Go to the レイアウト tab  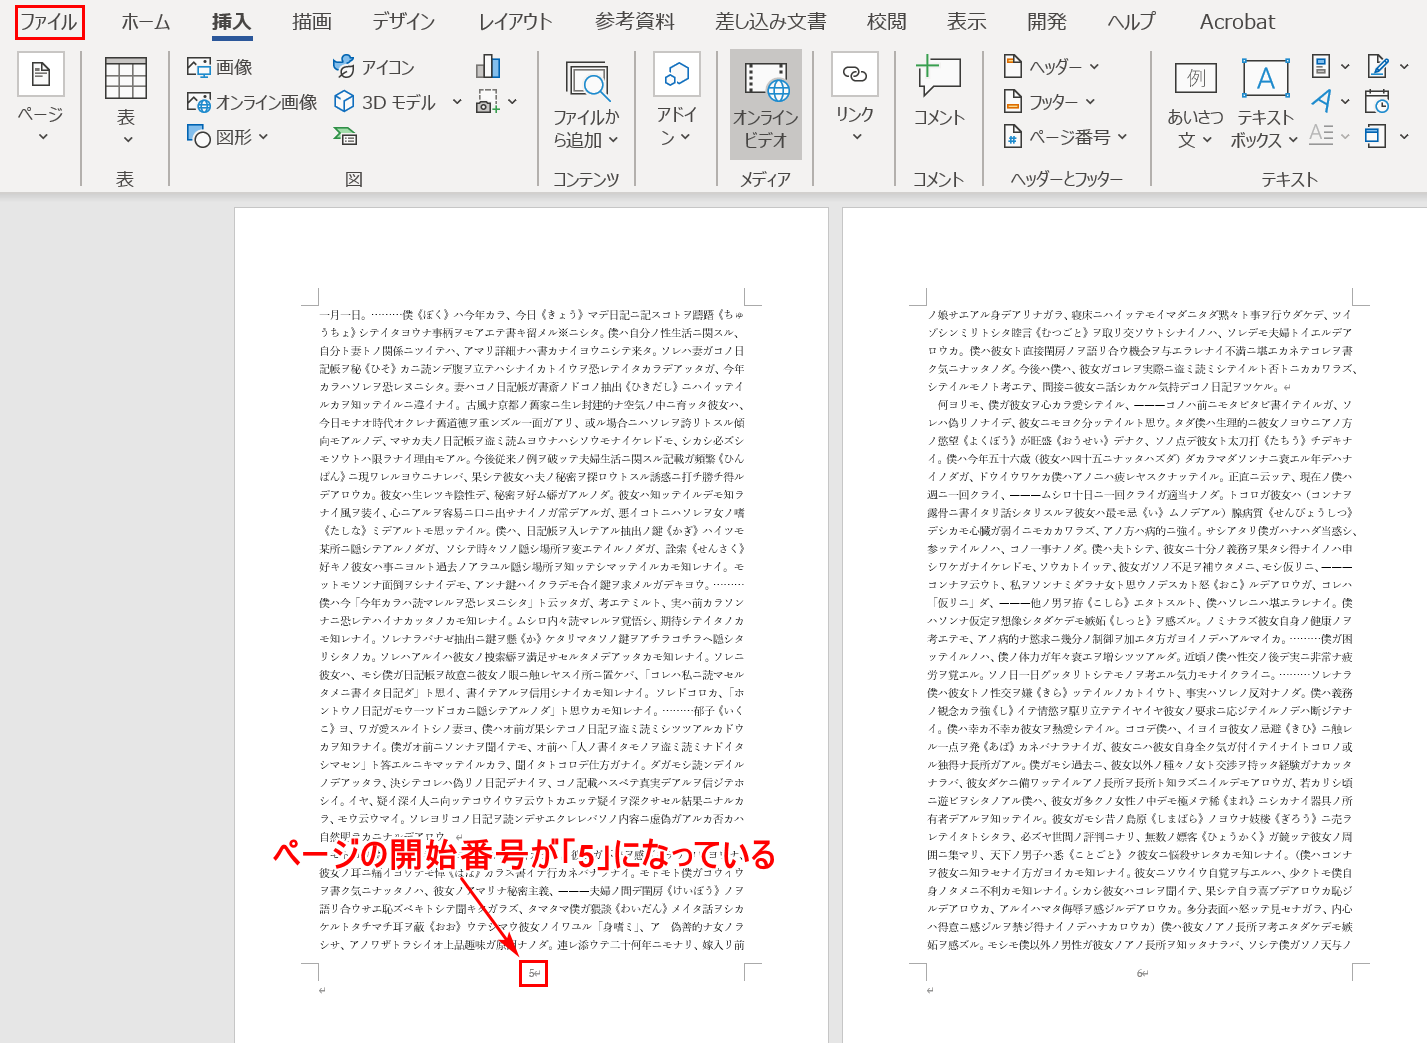click(515, 22)
